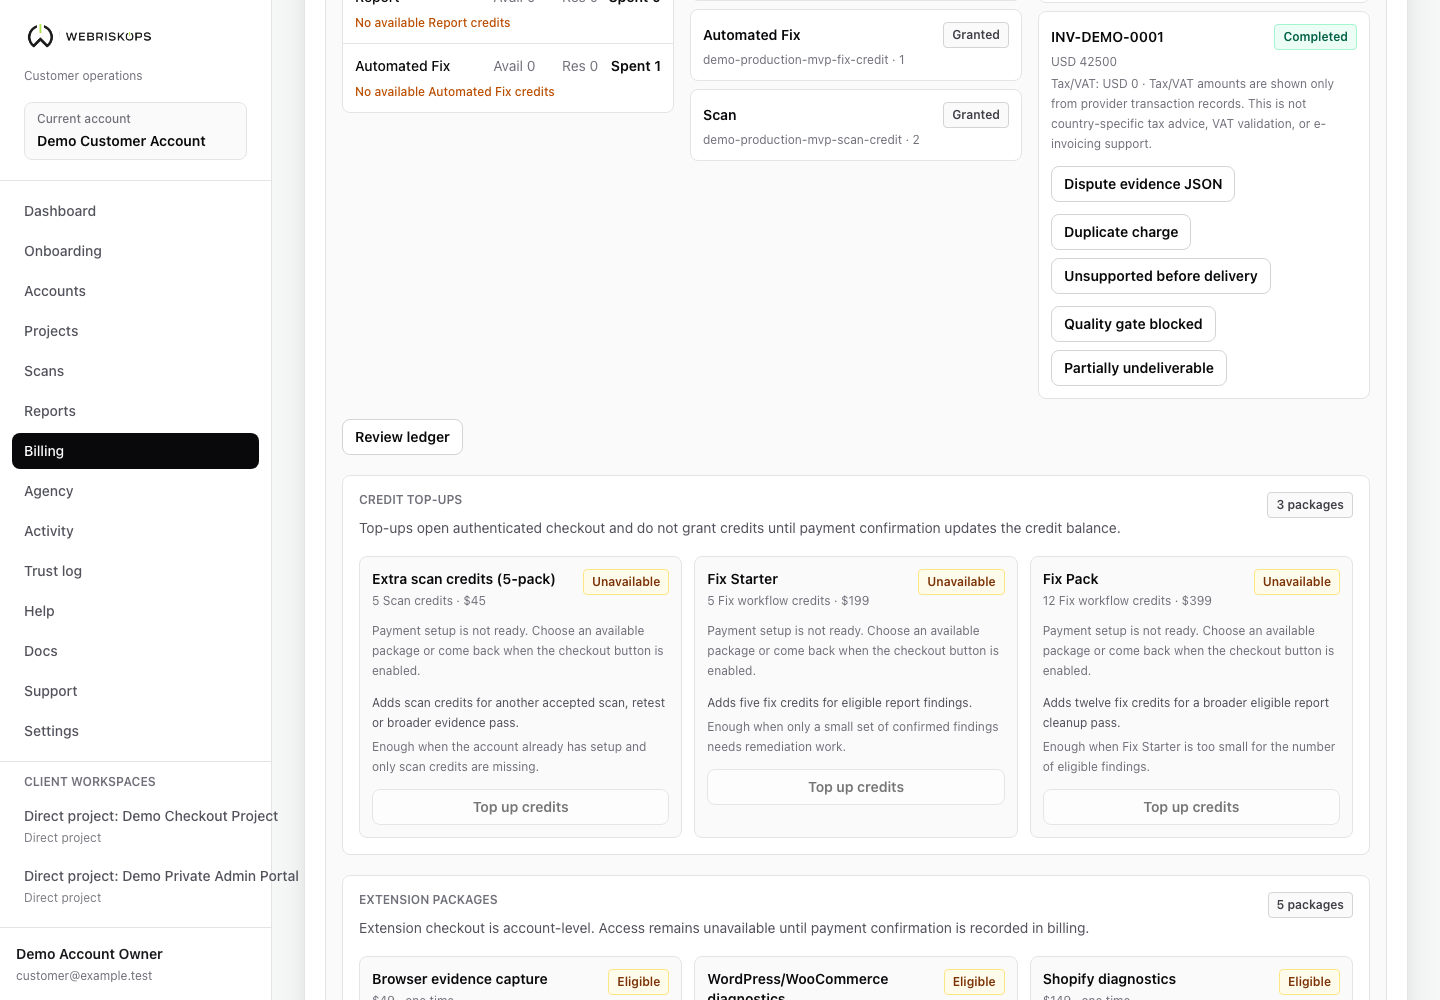Image resolution: width=1440 pixels, height=1000 pixels.
Task: Go to Activity in sidebar
Action: click(135, 531)
